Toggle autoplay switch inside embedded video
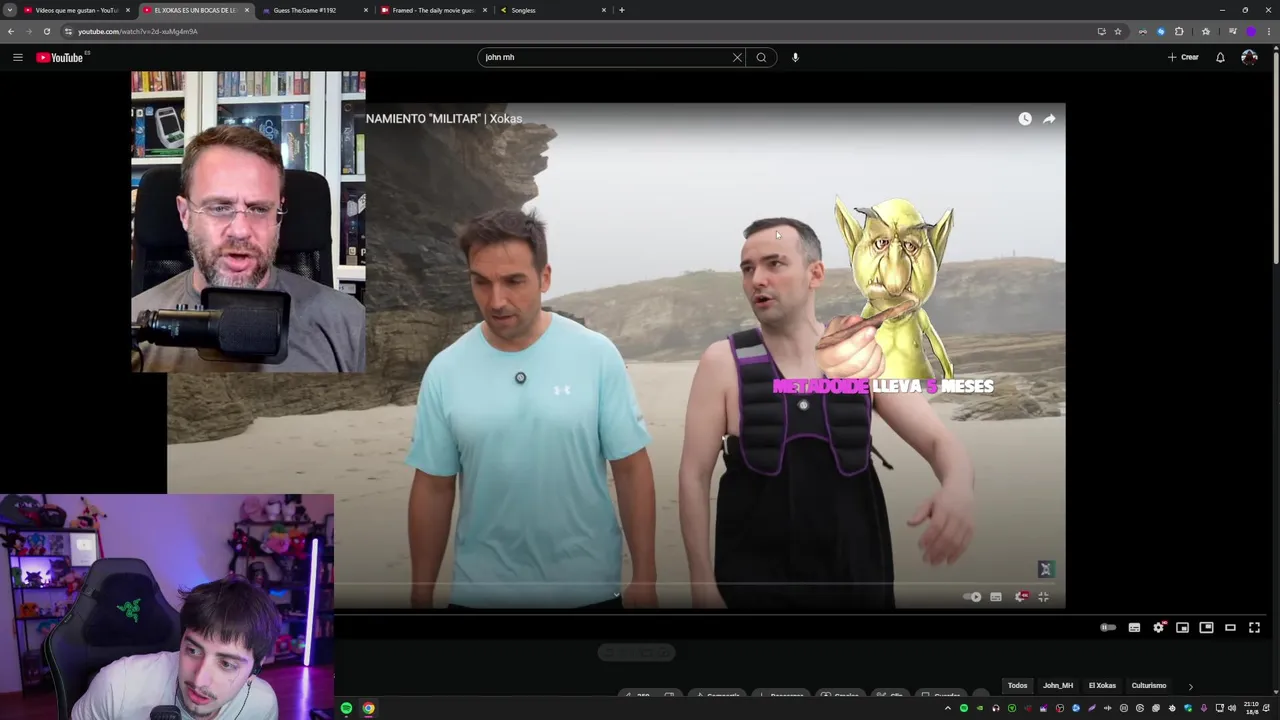The width and height of the screenshot is (1280, 720). tap(972, 597)
